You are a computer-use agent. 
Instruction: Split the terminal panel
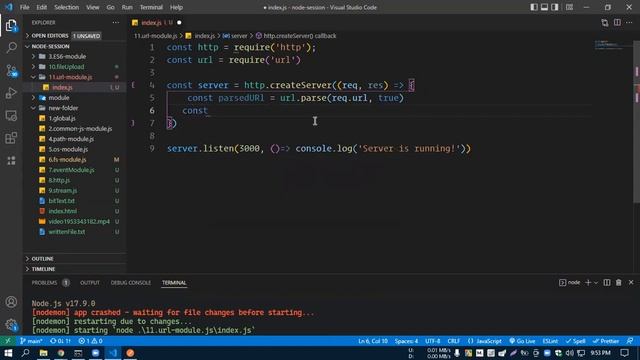click(607, 282)
